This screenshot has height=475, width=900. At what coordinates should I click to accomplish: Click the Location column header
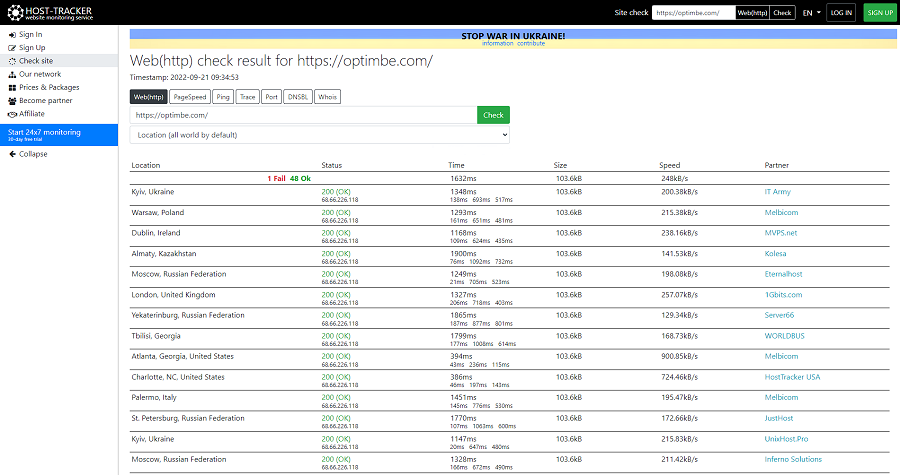[x=146, y=165]
